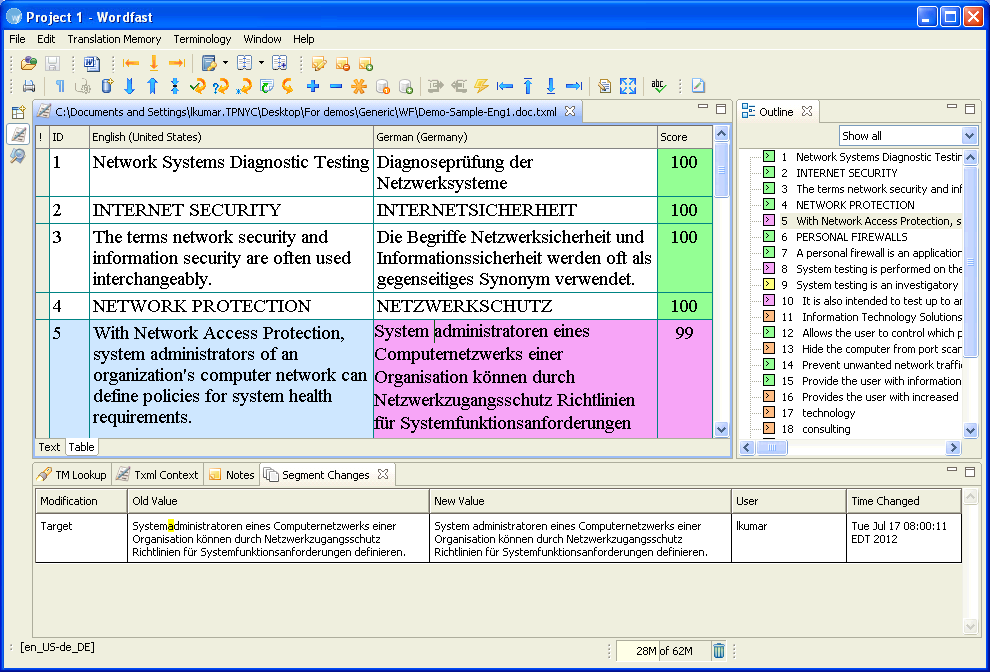Toggle the paragraph mark (pilcrow) icon

60,87
